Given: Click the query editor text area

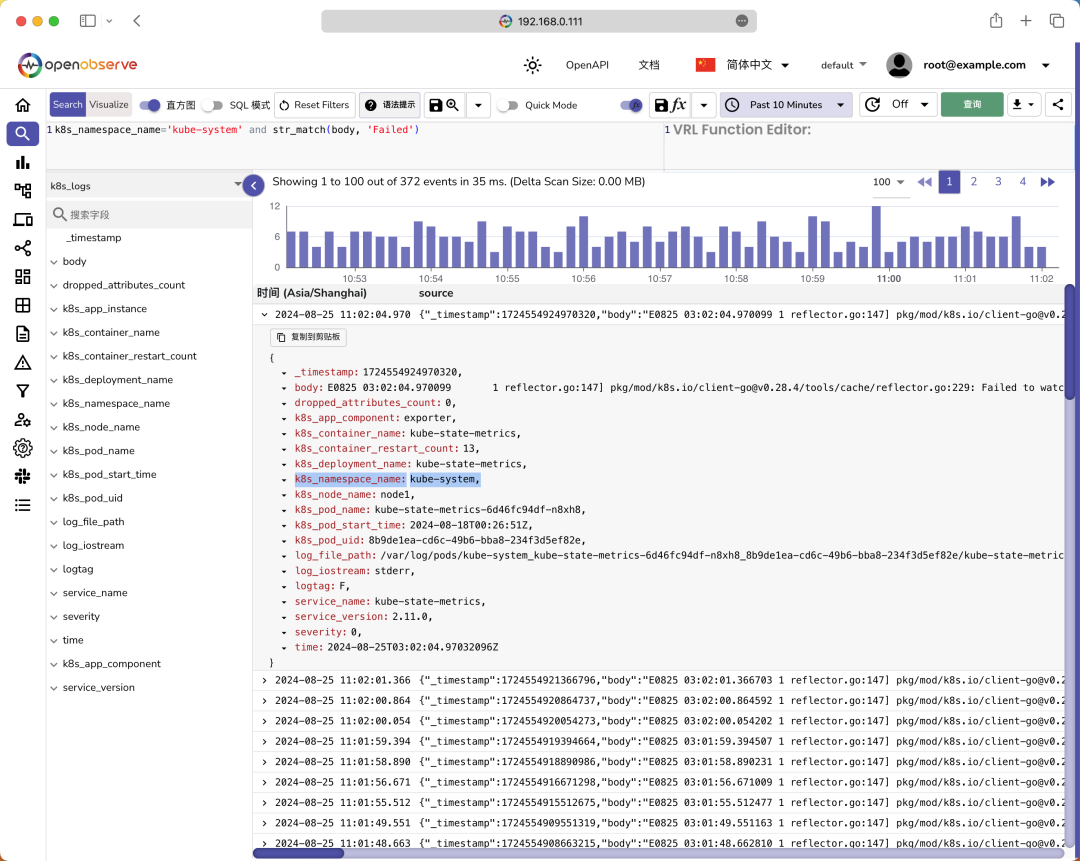Looking at the screenshot, I should (x=355, y=146).
